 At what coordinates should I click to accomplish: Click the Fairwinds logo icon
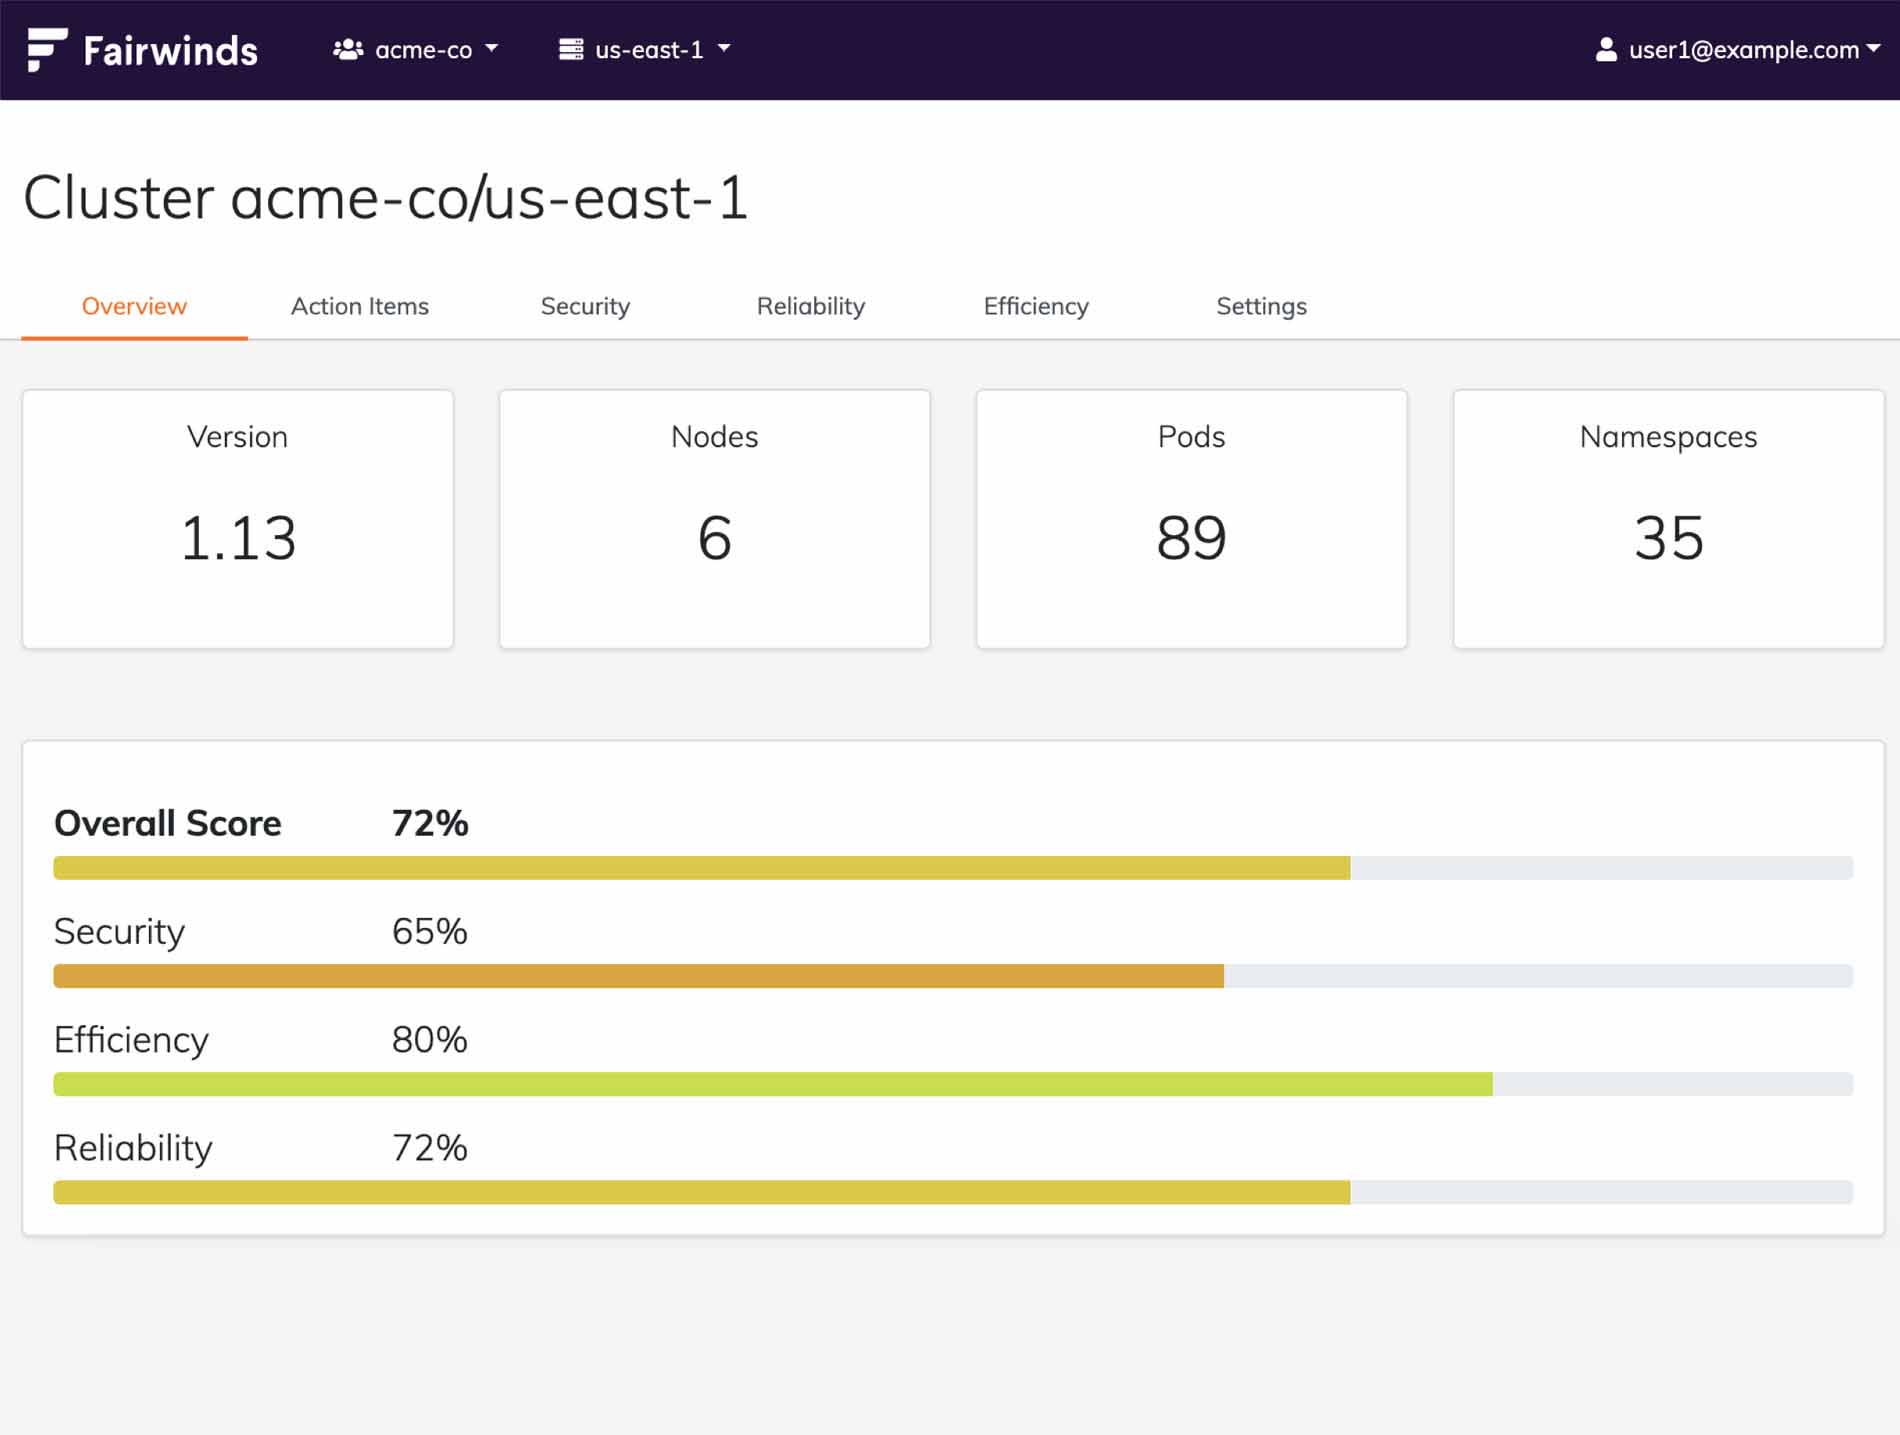point(46,50)
